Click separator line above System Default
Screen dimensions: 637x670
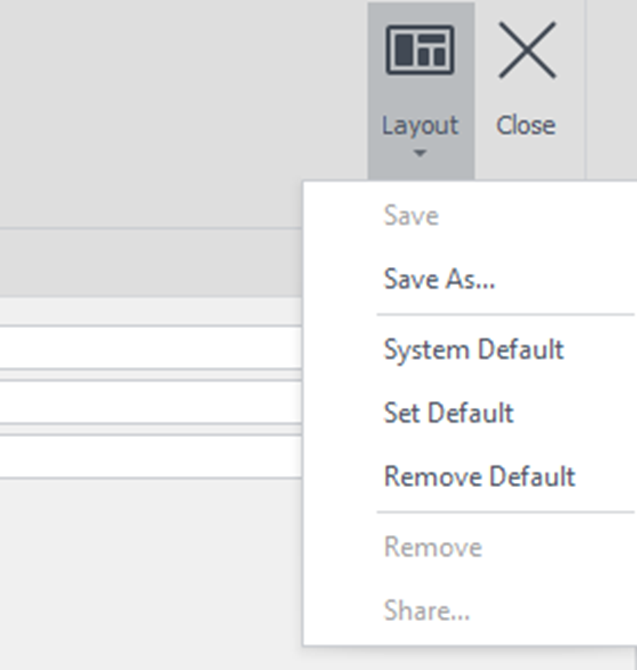pos(505,315)
